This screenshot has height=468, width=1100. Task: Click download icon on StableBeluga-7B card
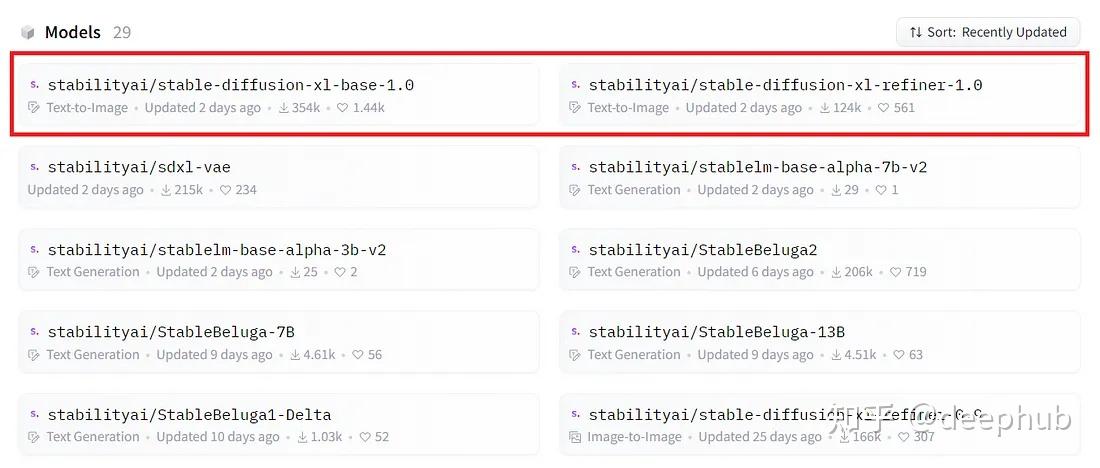tap(295, 355)
